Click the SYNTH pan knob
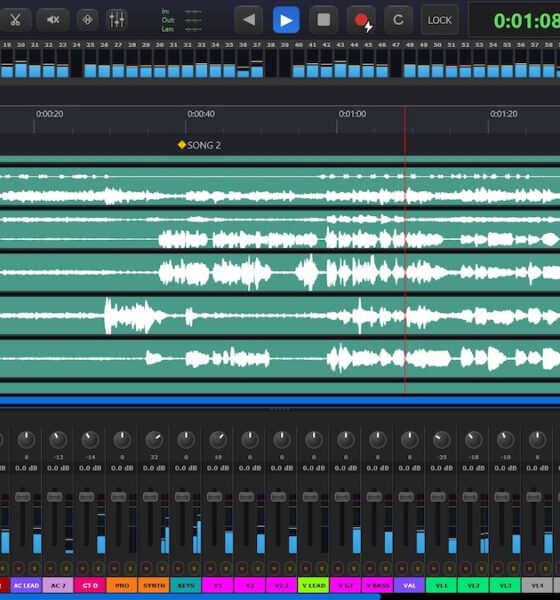560x600 pixels. (154, 440)
